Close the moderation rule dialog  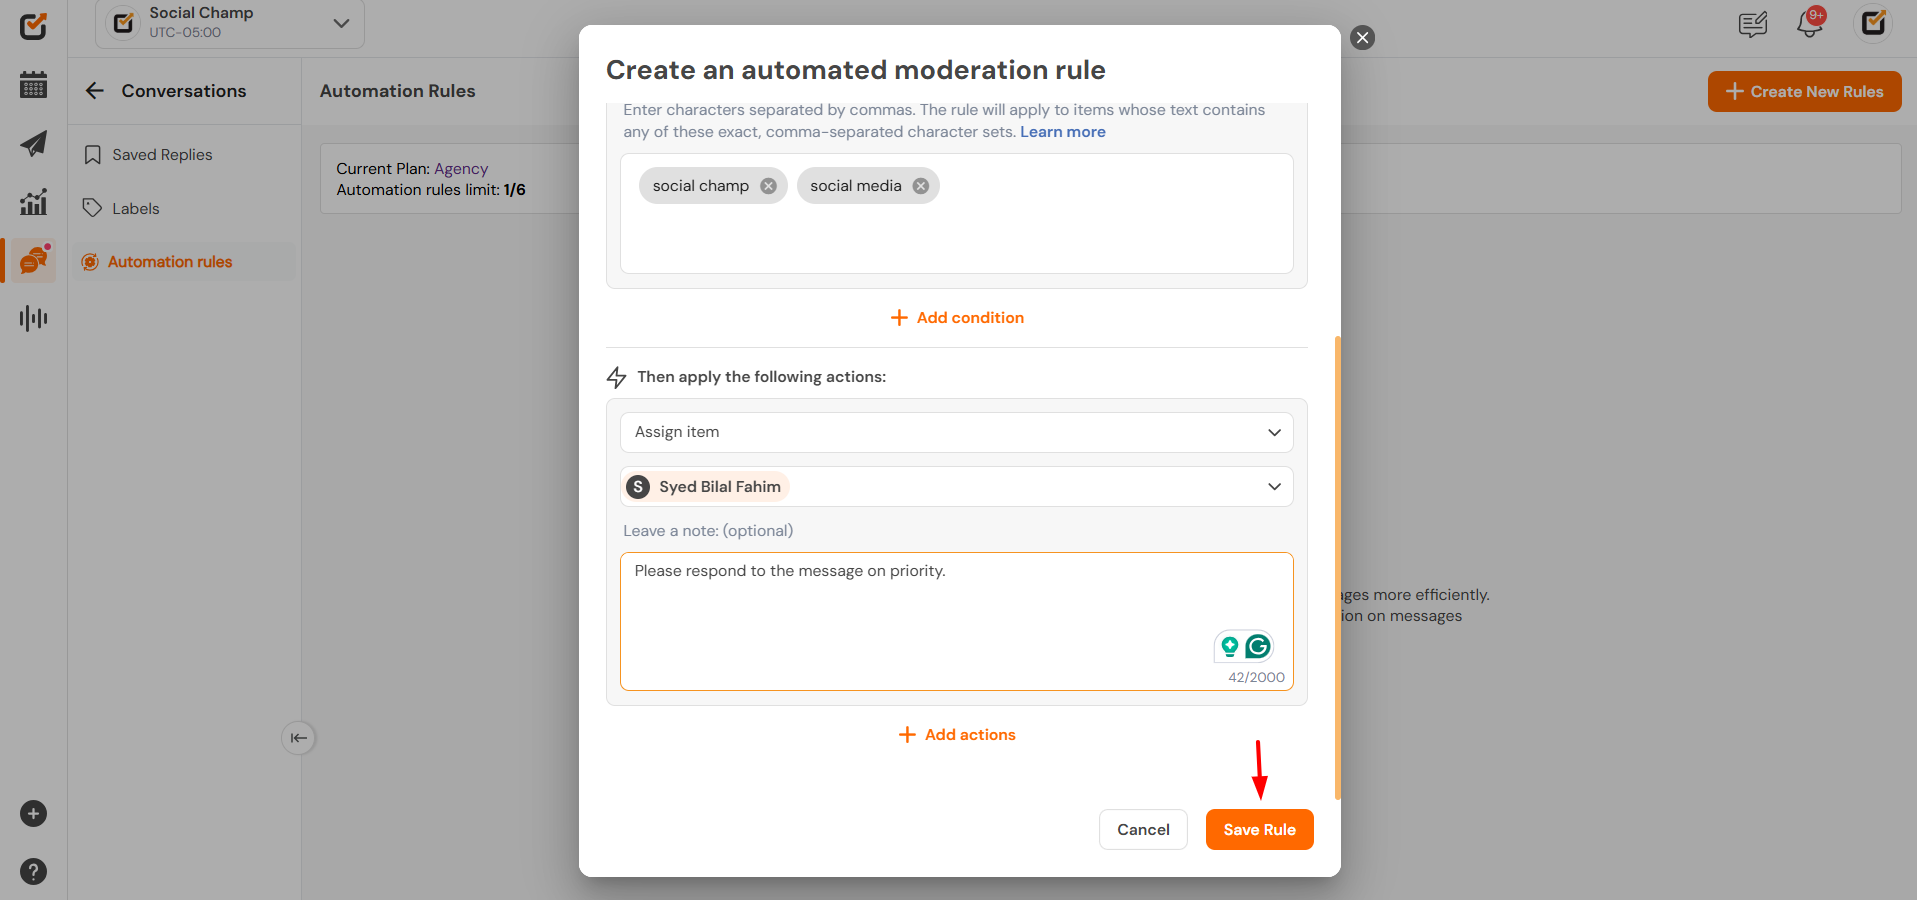1362,38
